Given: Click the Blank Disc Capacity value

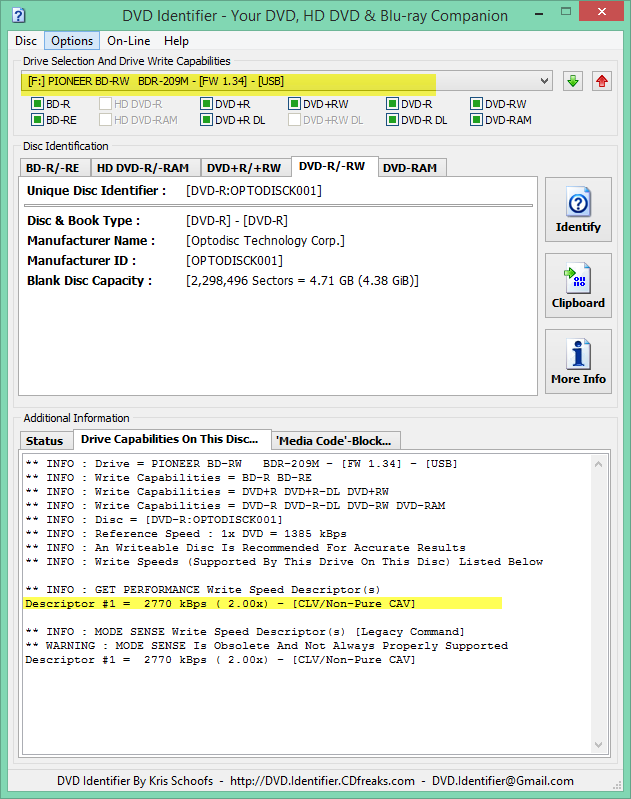Looking at the screenshot, I should 302,281.
